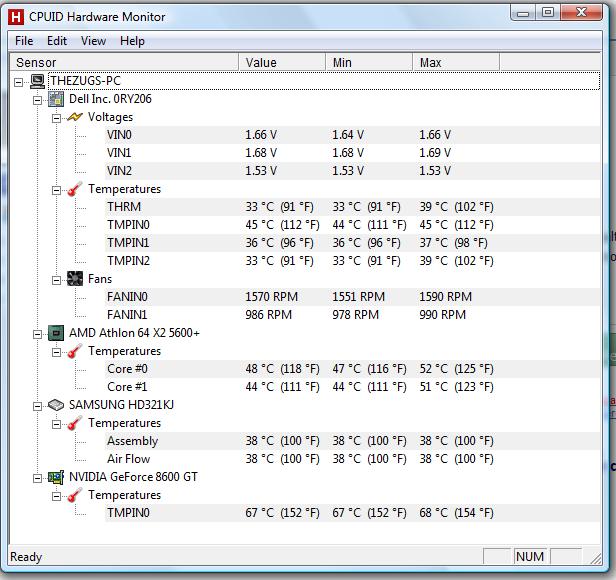Close the Hardware Monitor window

click(x=581, y=13)
